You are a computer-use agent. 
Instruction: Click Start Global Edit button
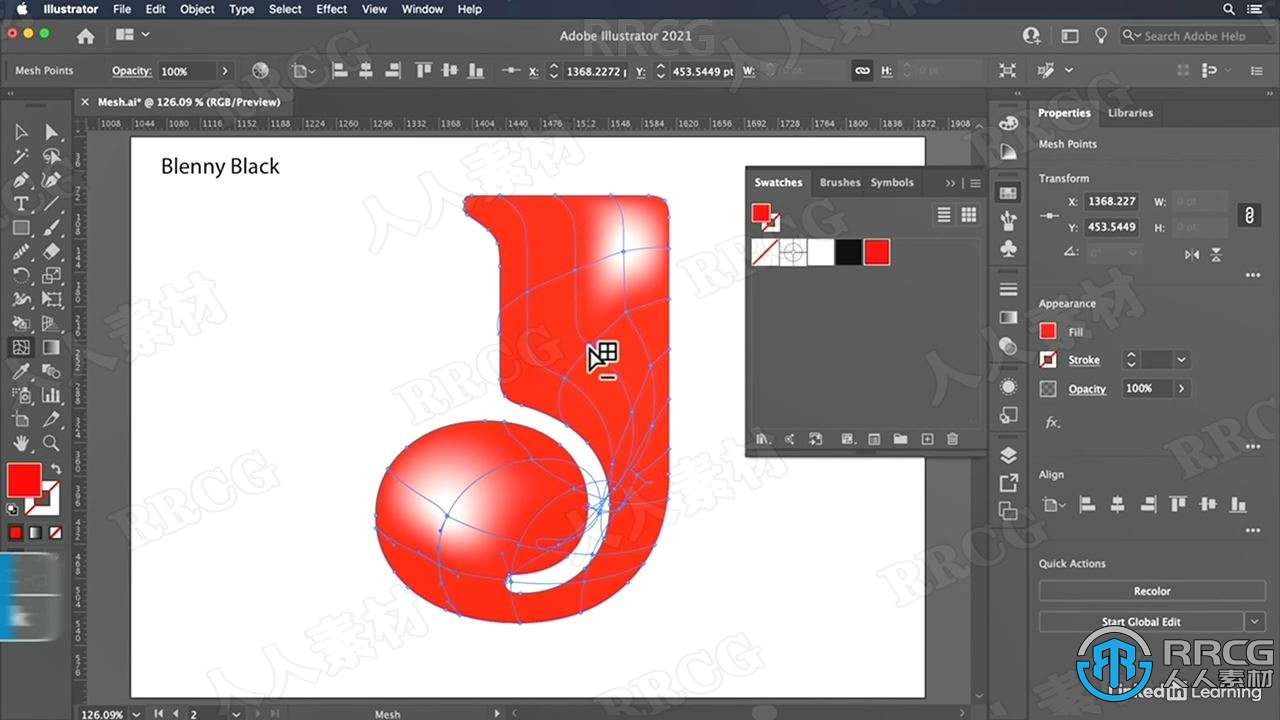[x=1141, y=621]
